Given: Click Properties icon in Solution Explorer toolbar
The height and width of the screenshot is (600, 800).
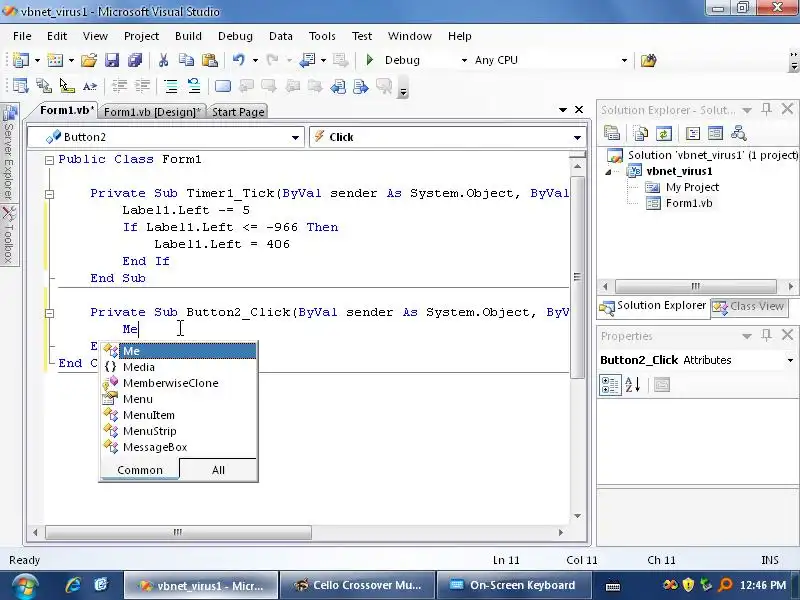Looking at the screenshot, I should pyautogui.click(x=612, y=133).
